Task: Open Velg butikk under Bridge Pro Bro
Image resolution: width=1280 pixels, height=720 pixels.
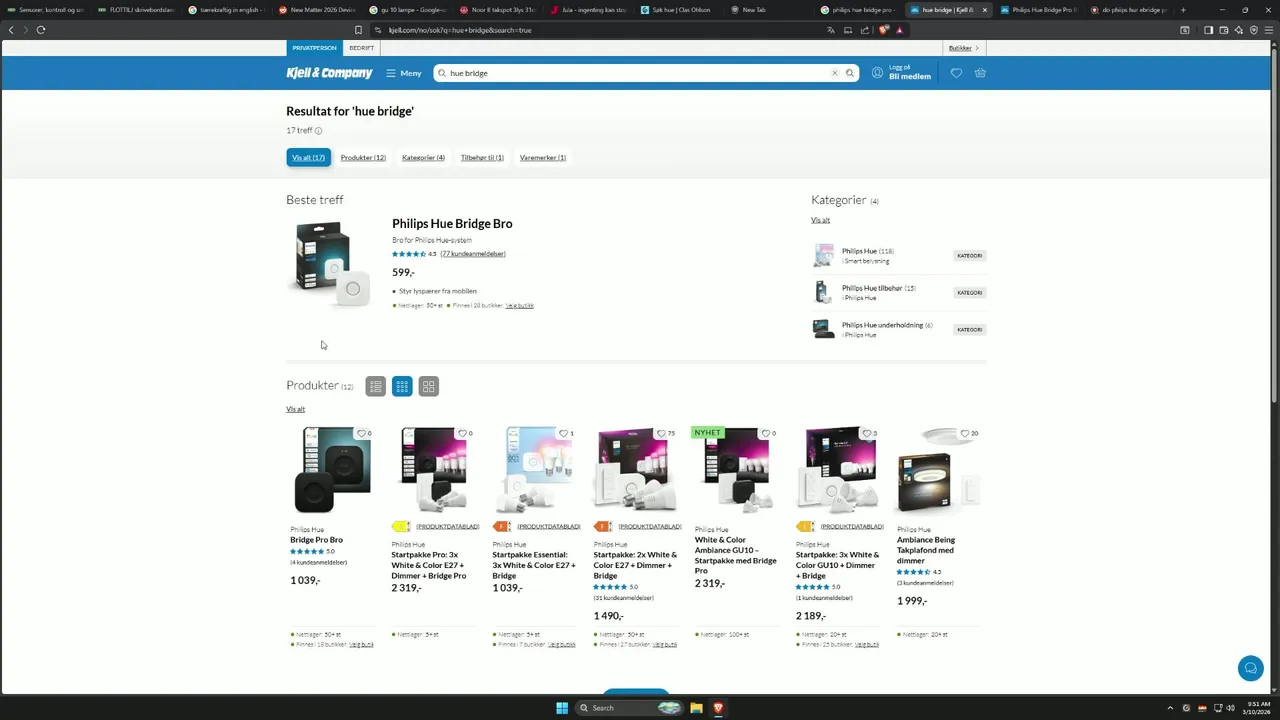Action: (x=361, y=645)
